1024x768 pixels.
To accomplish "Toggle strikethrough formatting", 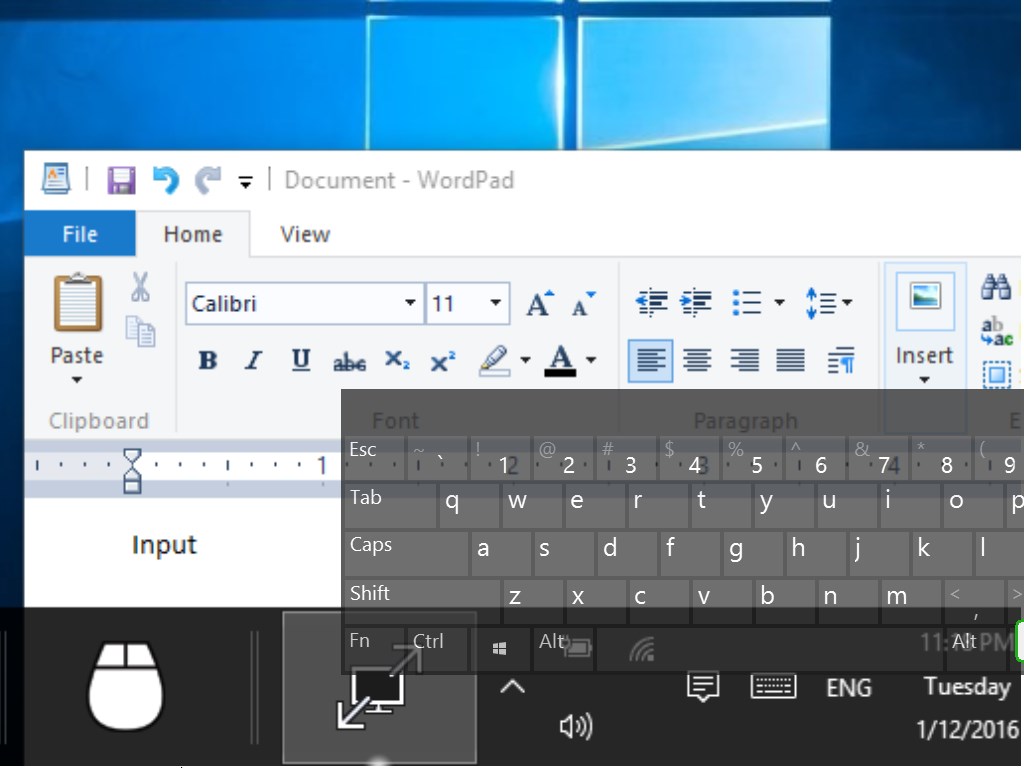I will [x=349, y=361].
